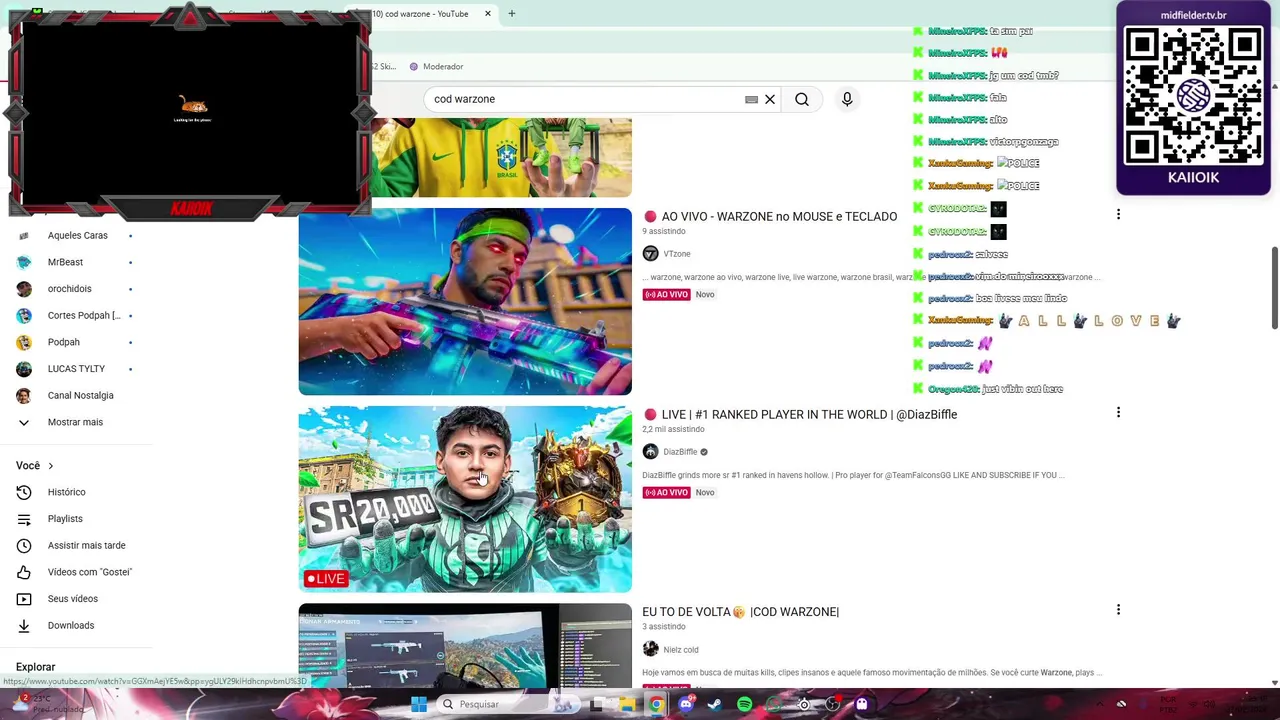This screenshot has width=1280, height=720.
Task: Click the KAIIOIK QR code overlay
Action: 1193,98
